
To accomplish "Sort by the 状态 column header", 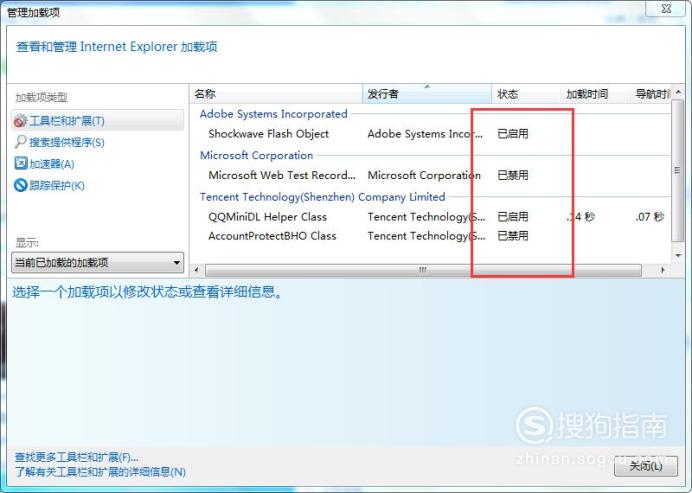I will (x=526, y=94).
